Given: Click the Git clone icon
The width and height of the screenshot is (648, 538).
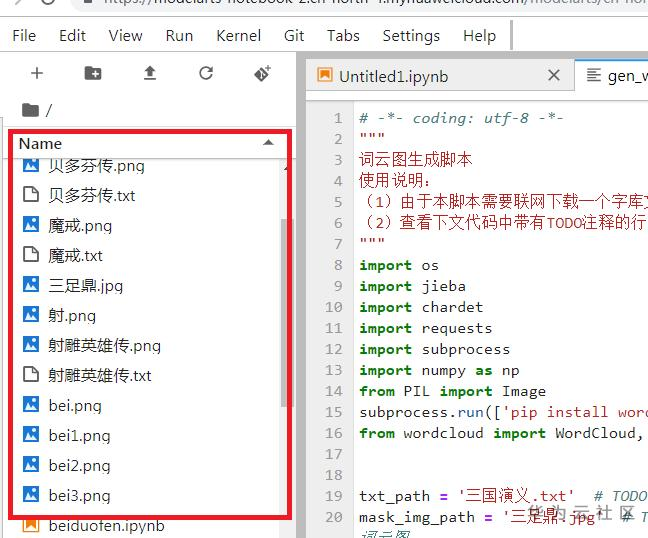Looking at the screenshot, I should 262,73.
